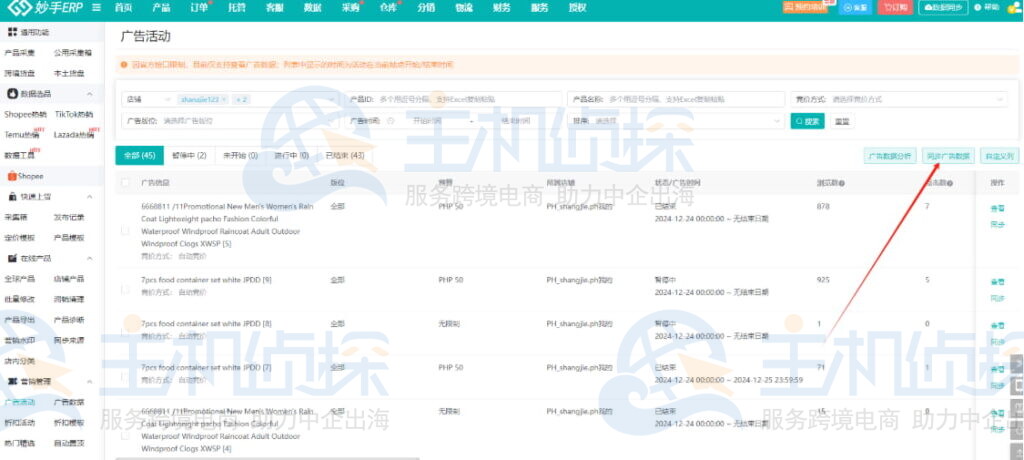Click the 自定义列 button

(999, 156)
